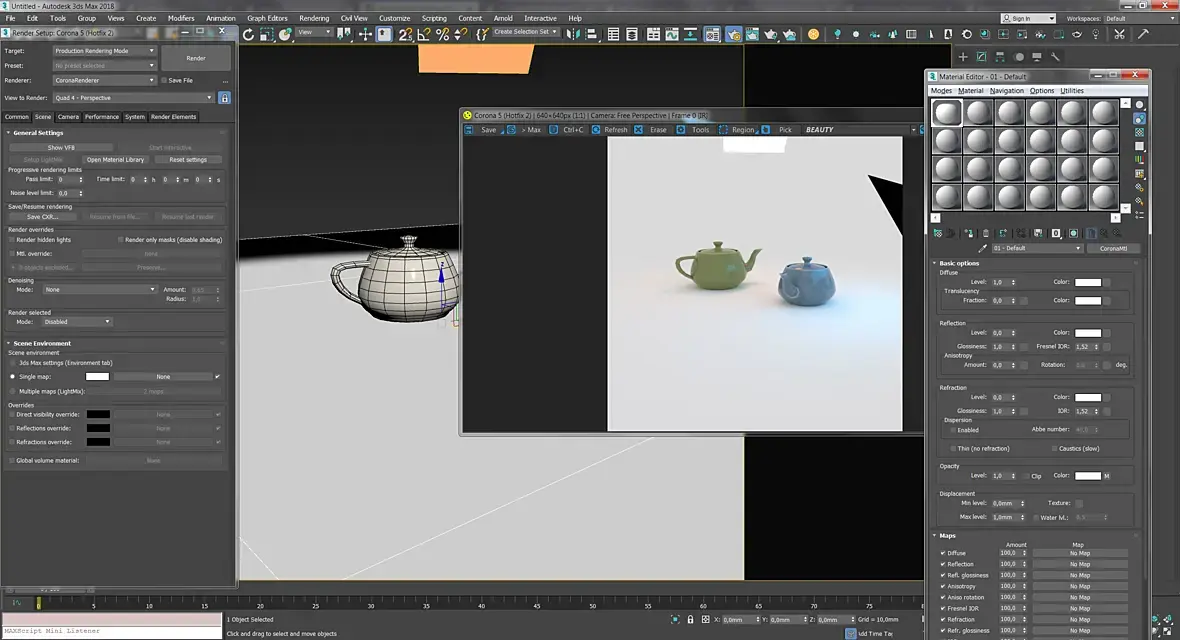Enable the Save File checkbox
The image size is (1180, 640).
(x=164, y=80)
